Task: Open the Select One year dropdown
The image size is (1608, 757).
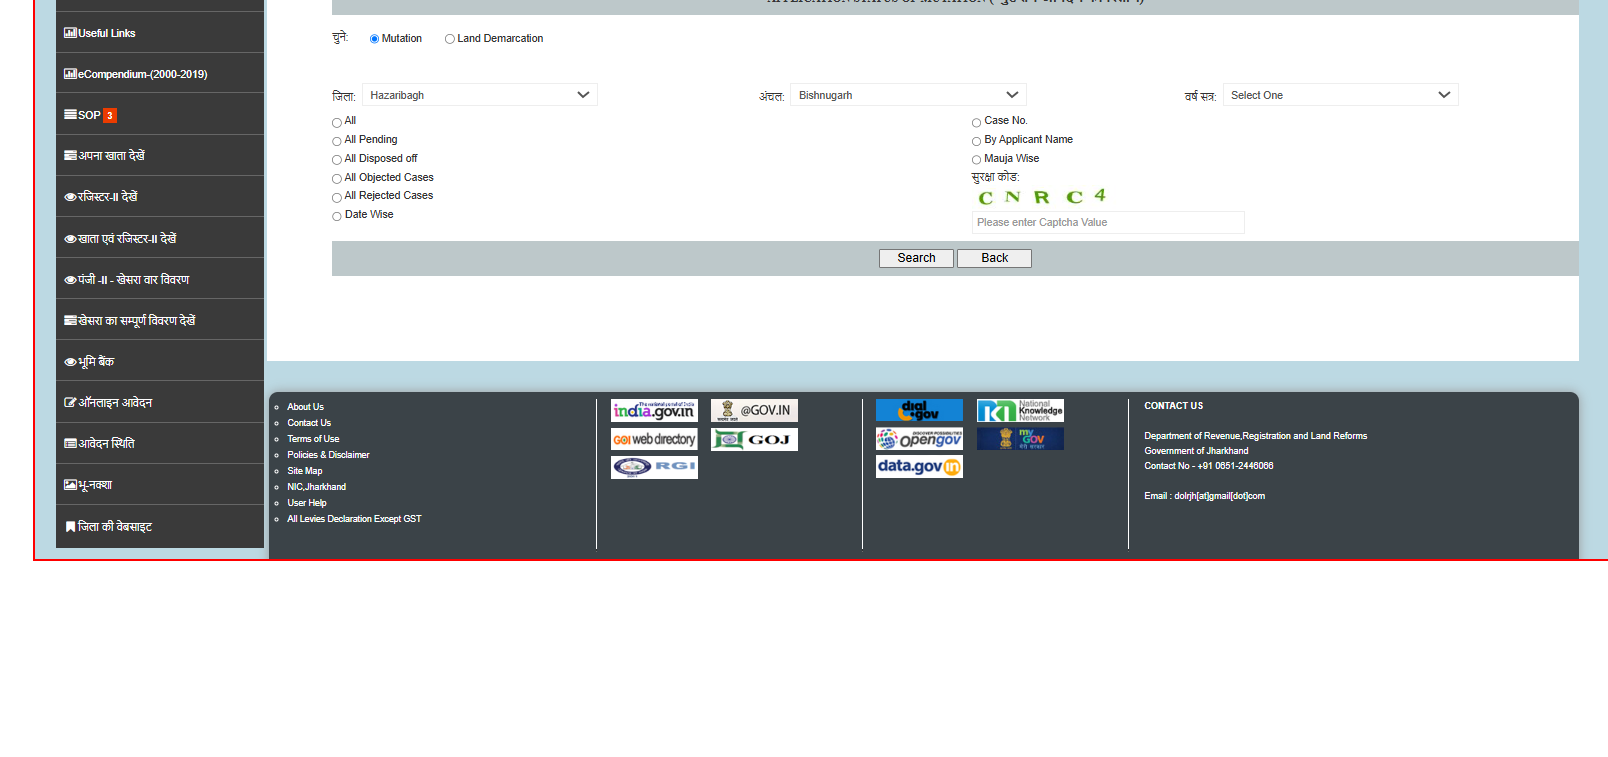Action: click(1340, 95)
